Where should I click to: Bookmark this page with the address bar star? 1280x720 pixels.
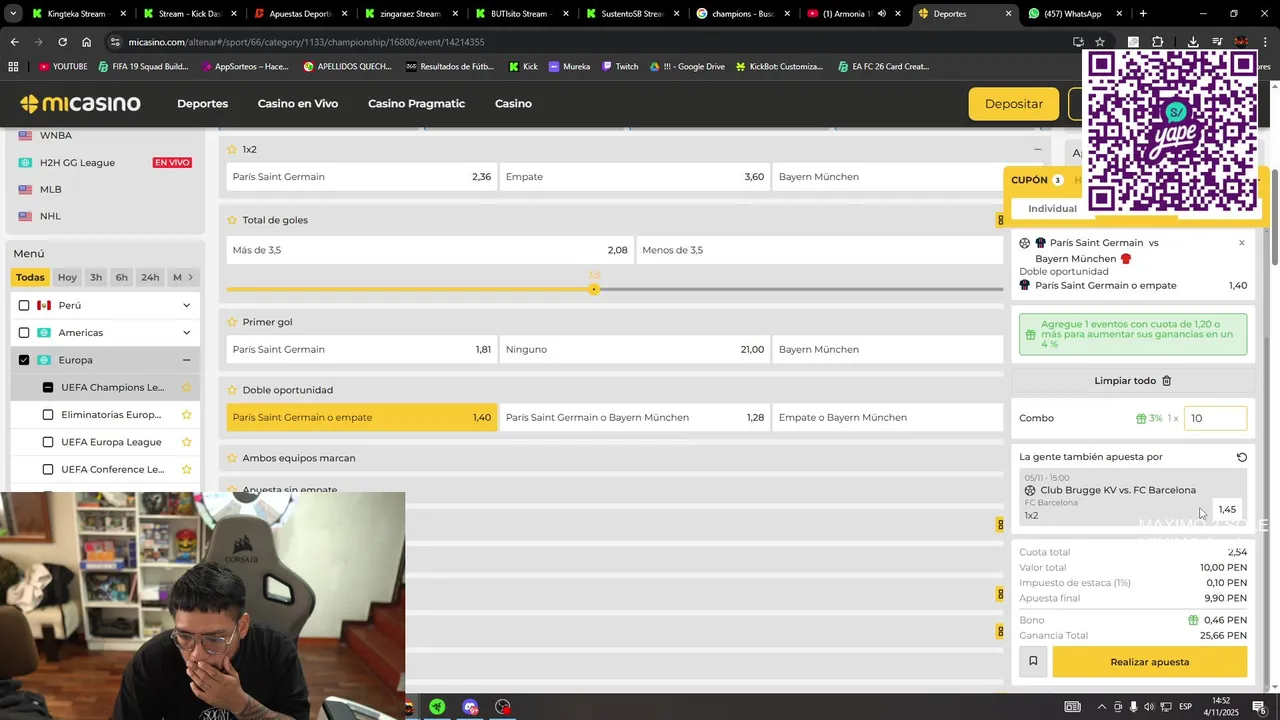pos(1100,42)
